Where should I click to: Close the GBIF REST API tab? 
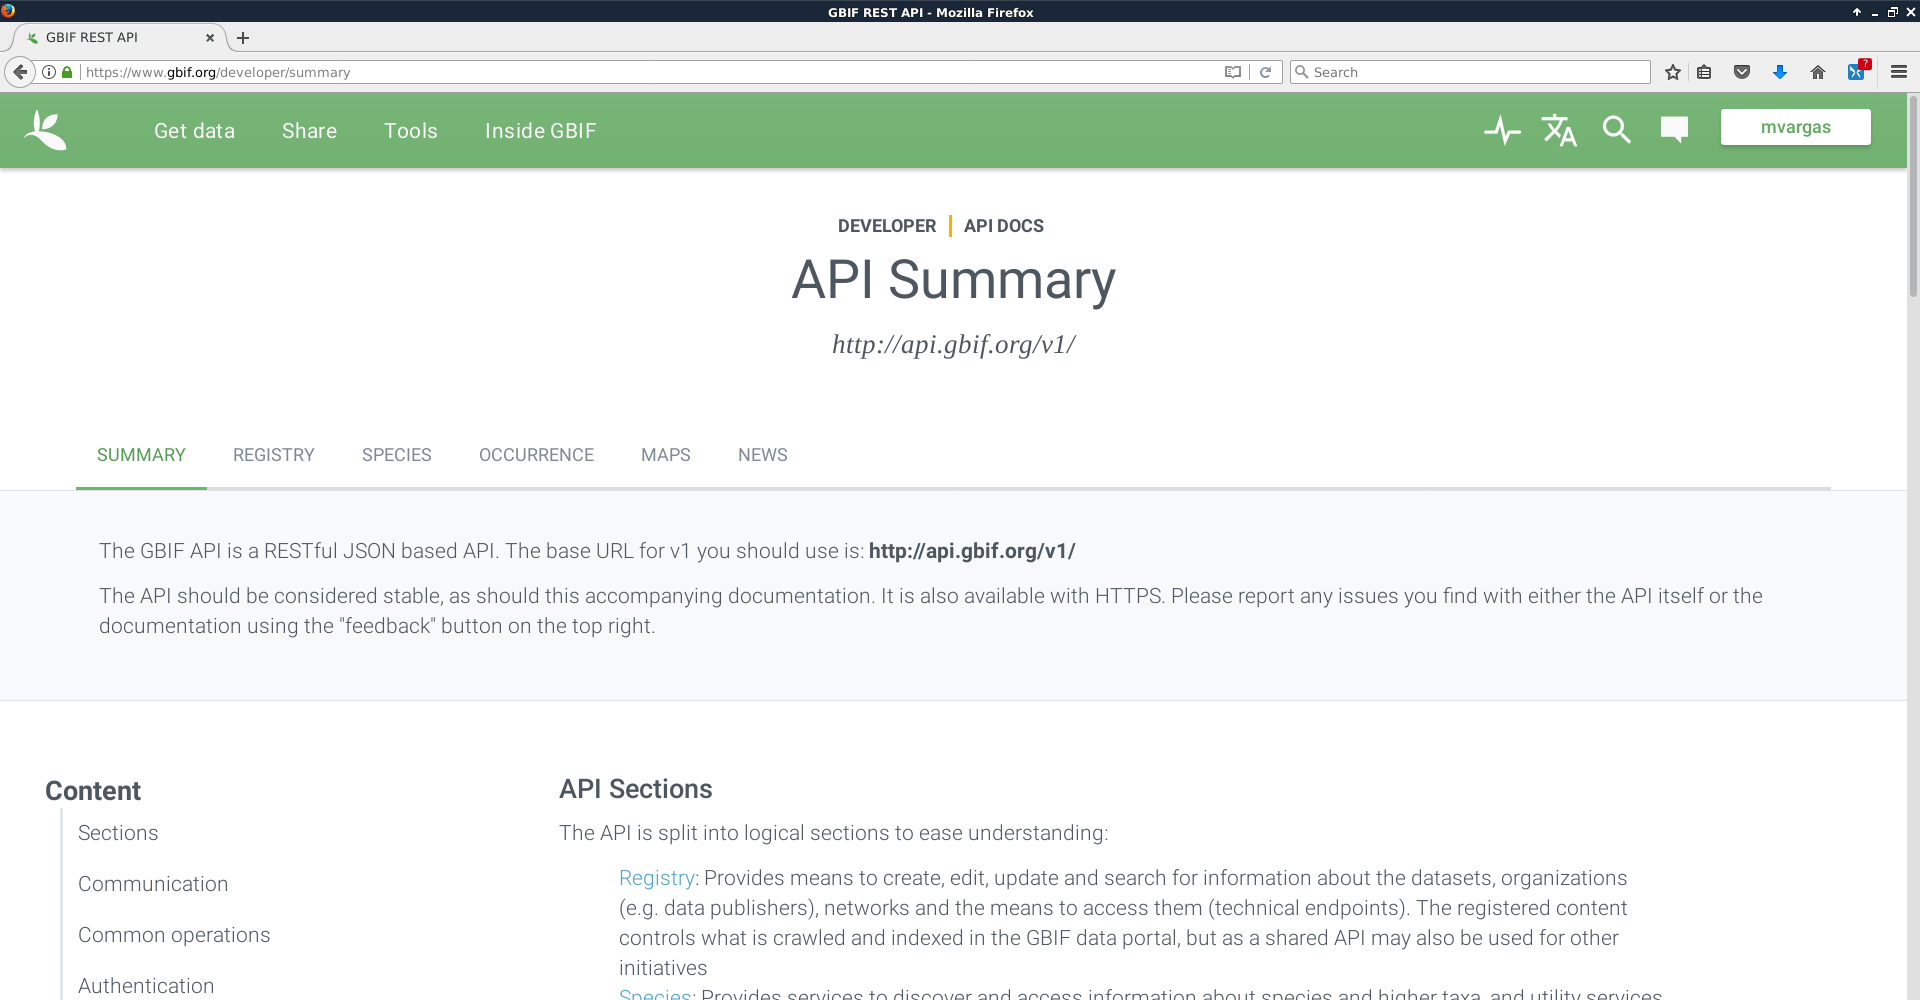(x=210, y=38)
